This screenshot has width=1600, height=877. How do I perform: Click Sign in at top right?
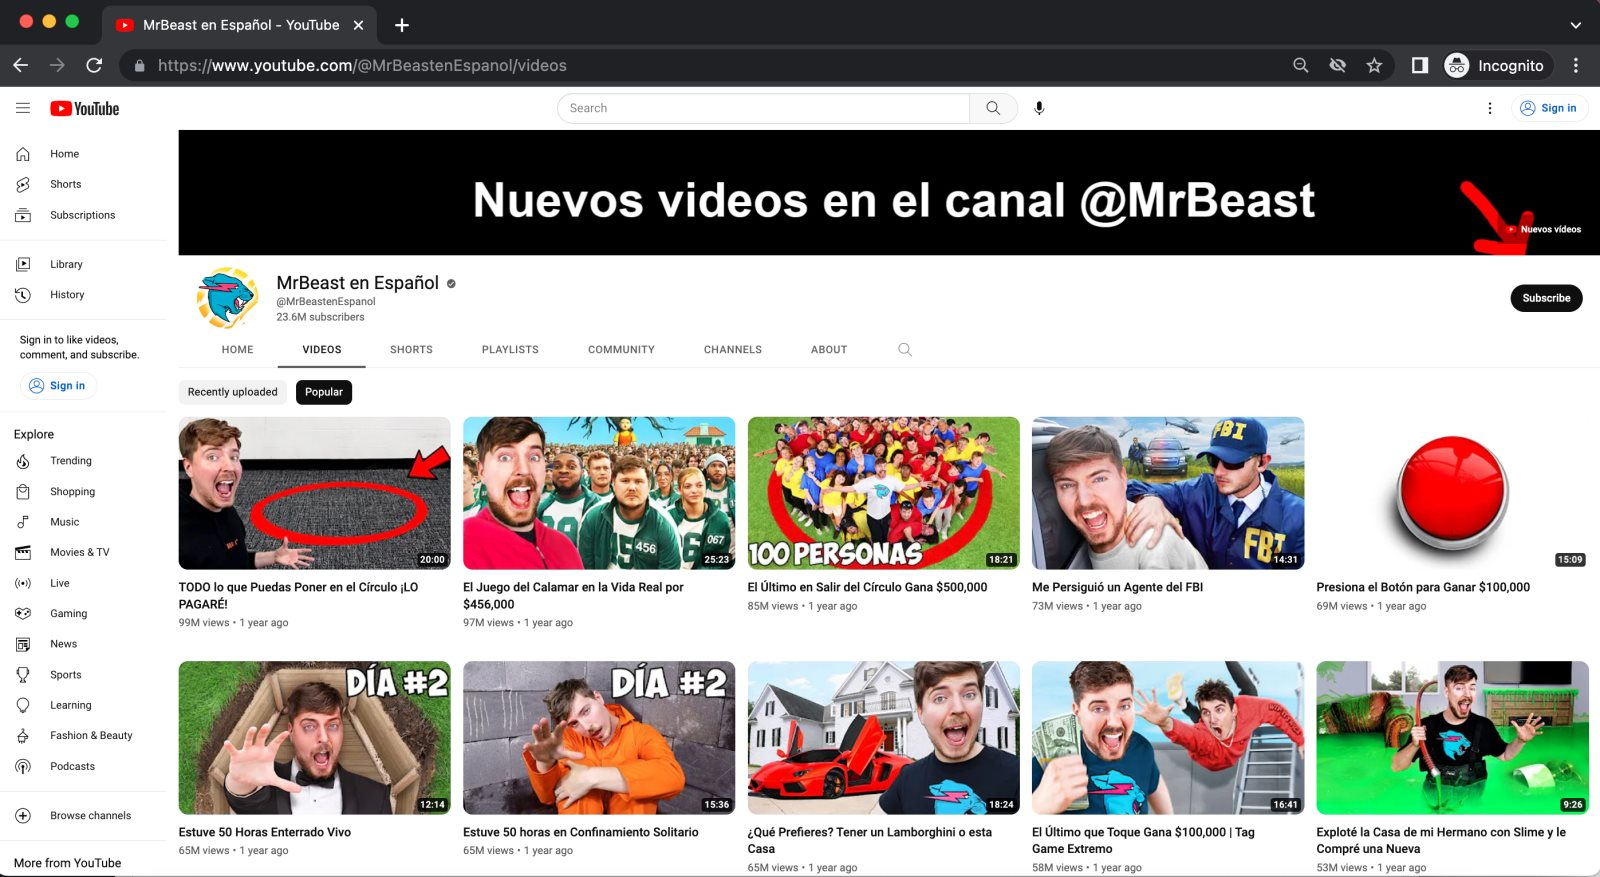1549,108
